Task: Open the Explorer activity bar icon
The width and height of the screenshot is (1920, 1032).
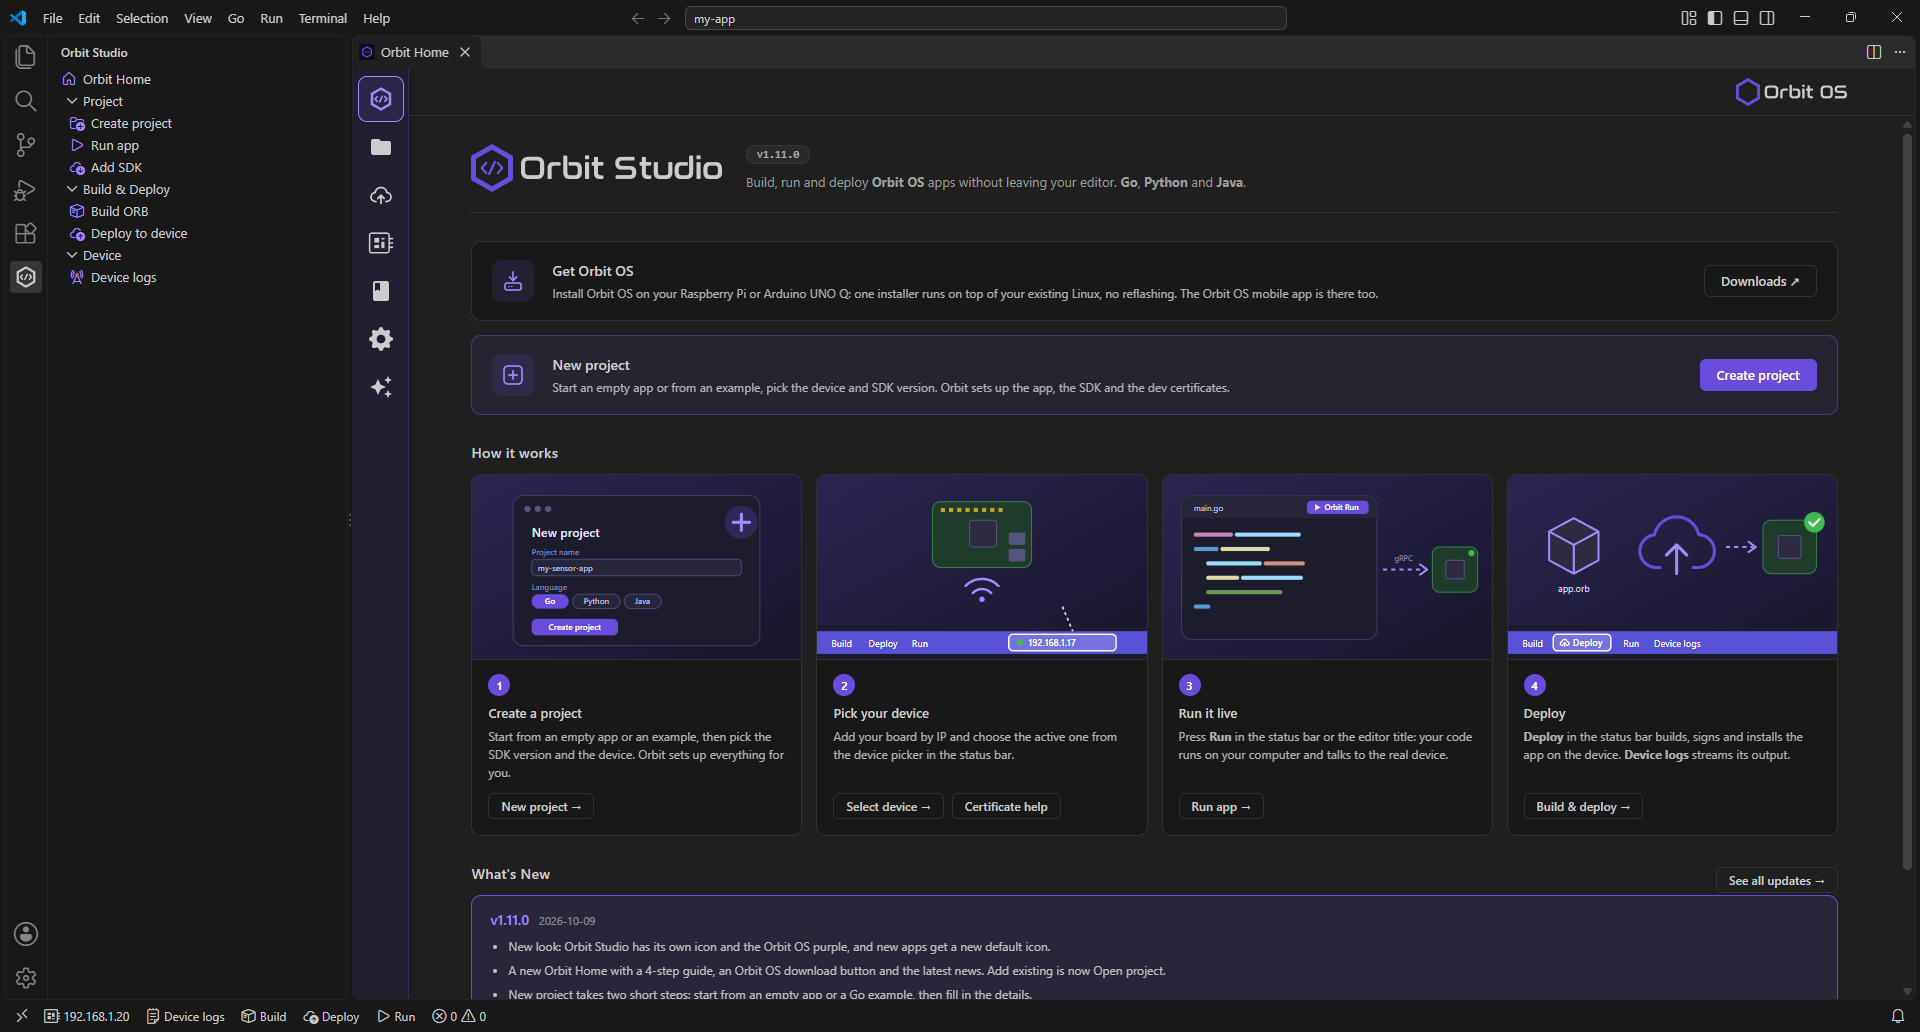Action: [26, 57]
